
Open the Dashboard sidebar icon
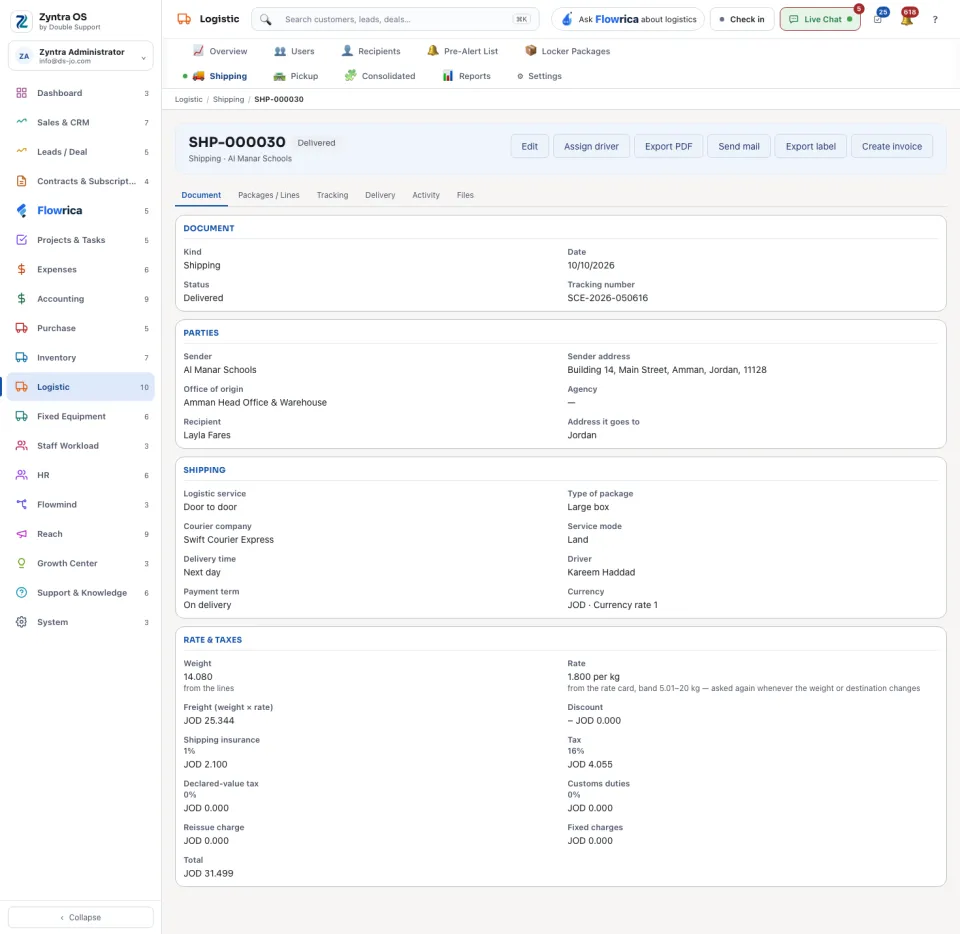point(21,93)
